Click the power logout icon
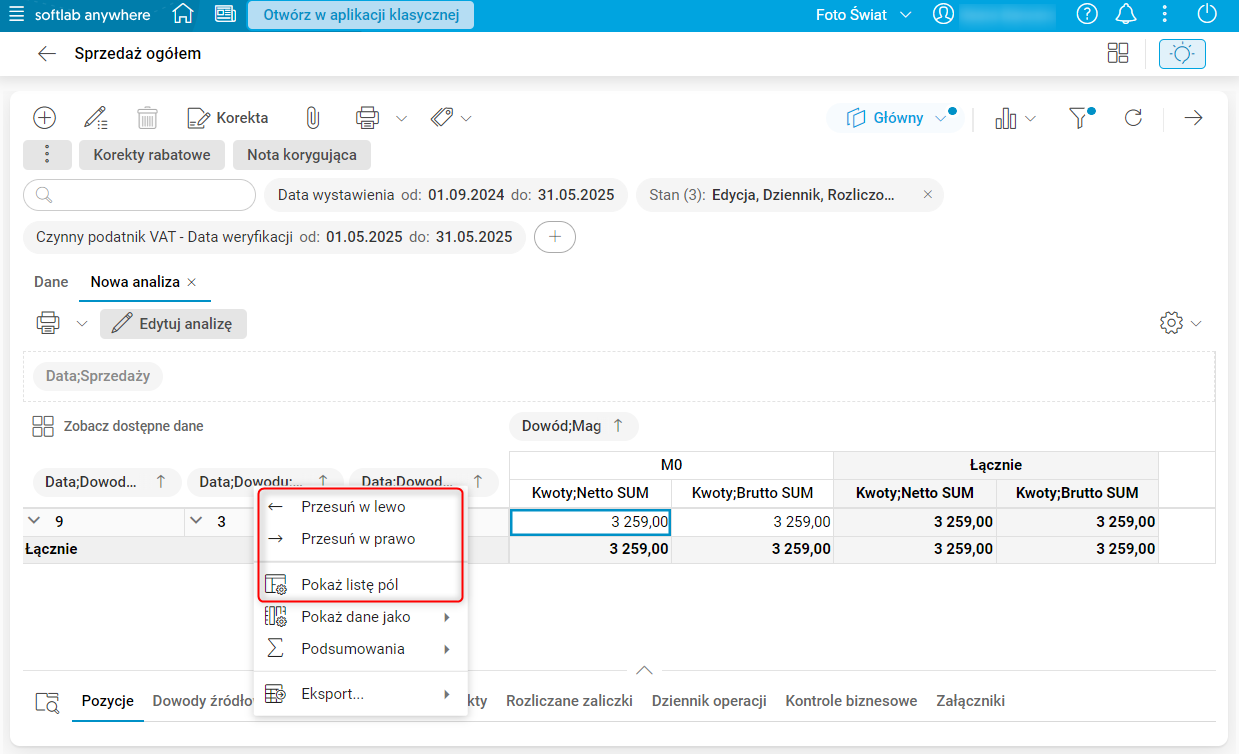 (1207, 15)
